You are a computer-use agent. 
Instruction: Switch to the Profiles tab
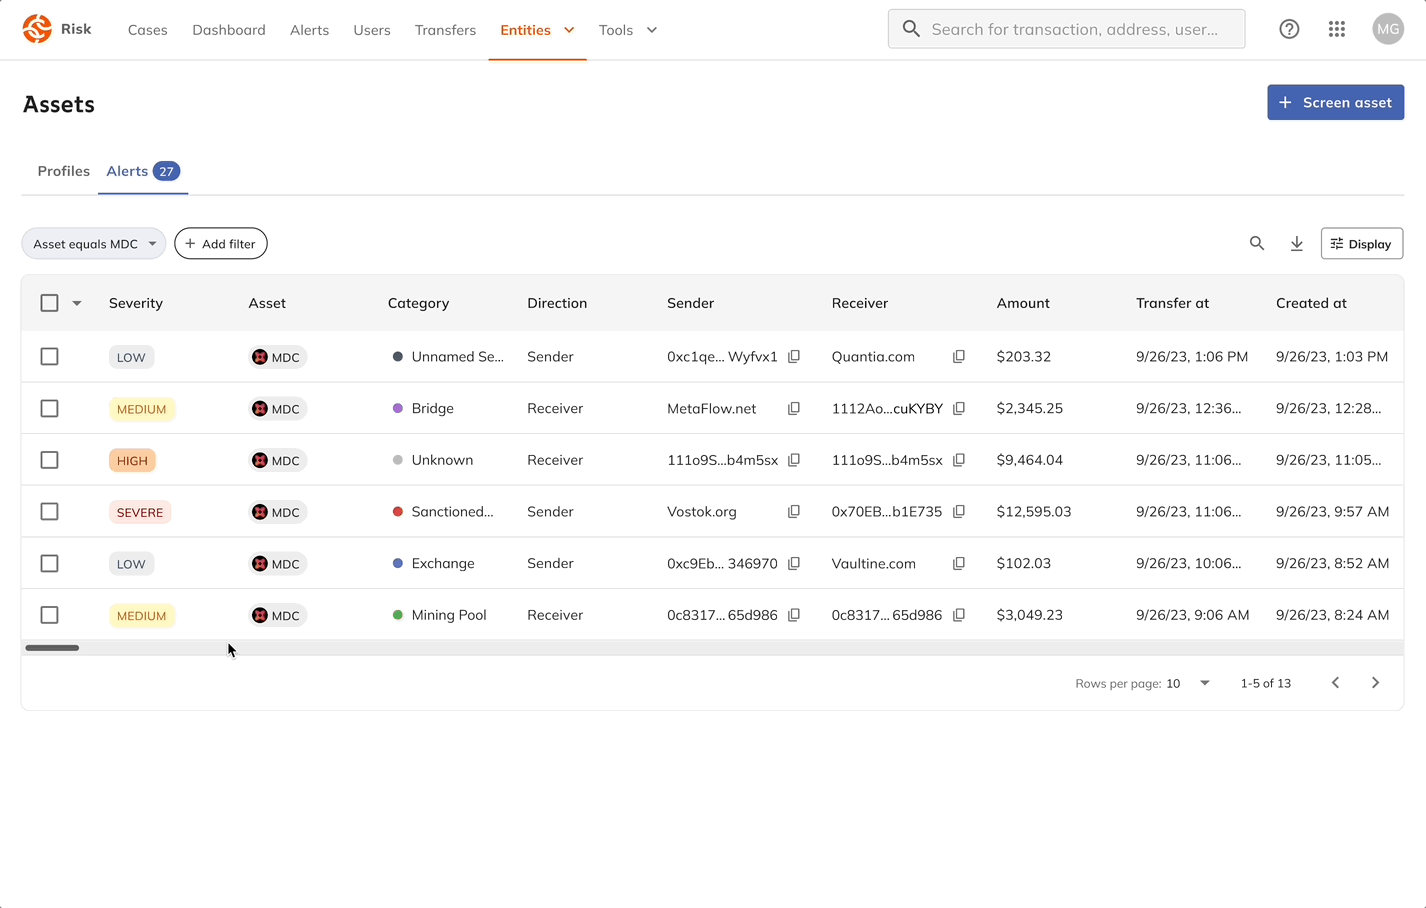pyautogui.click(x=63, y=171)
